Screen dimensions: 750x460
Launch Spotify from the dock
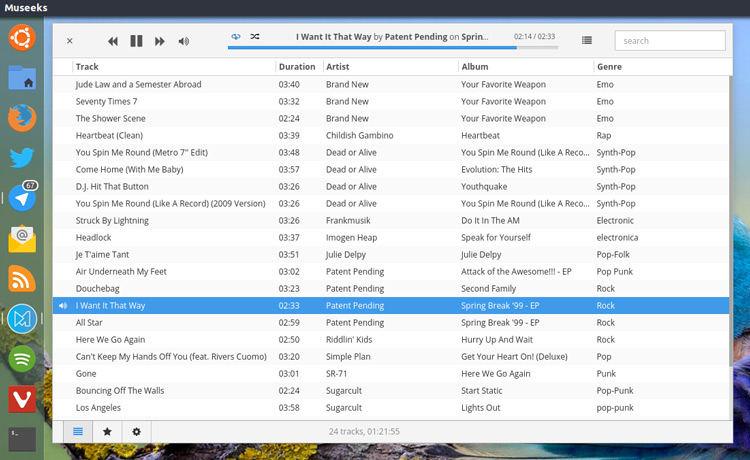22,358
